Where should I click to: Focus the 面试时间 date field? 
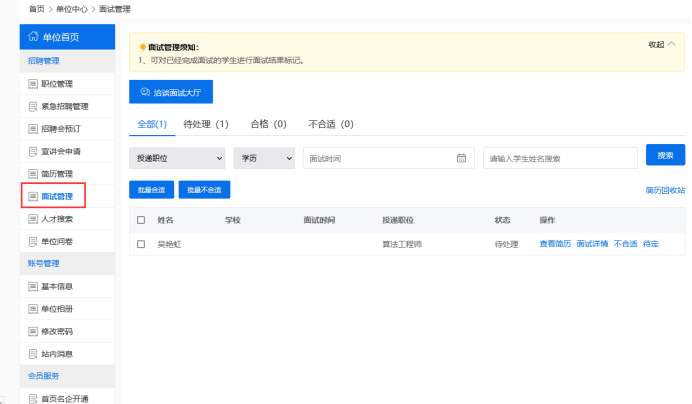(x=389, y=158)
